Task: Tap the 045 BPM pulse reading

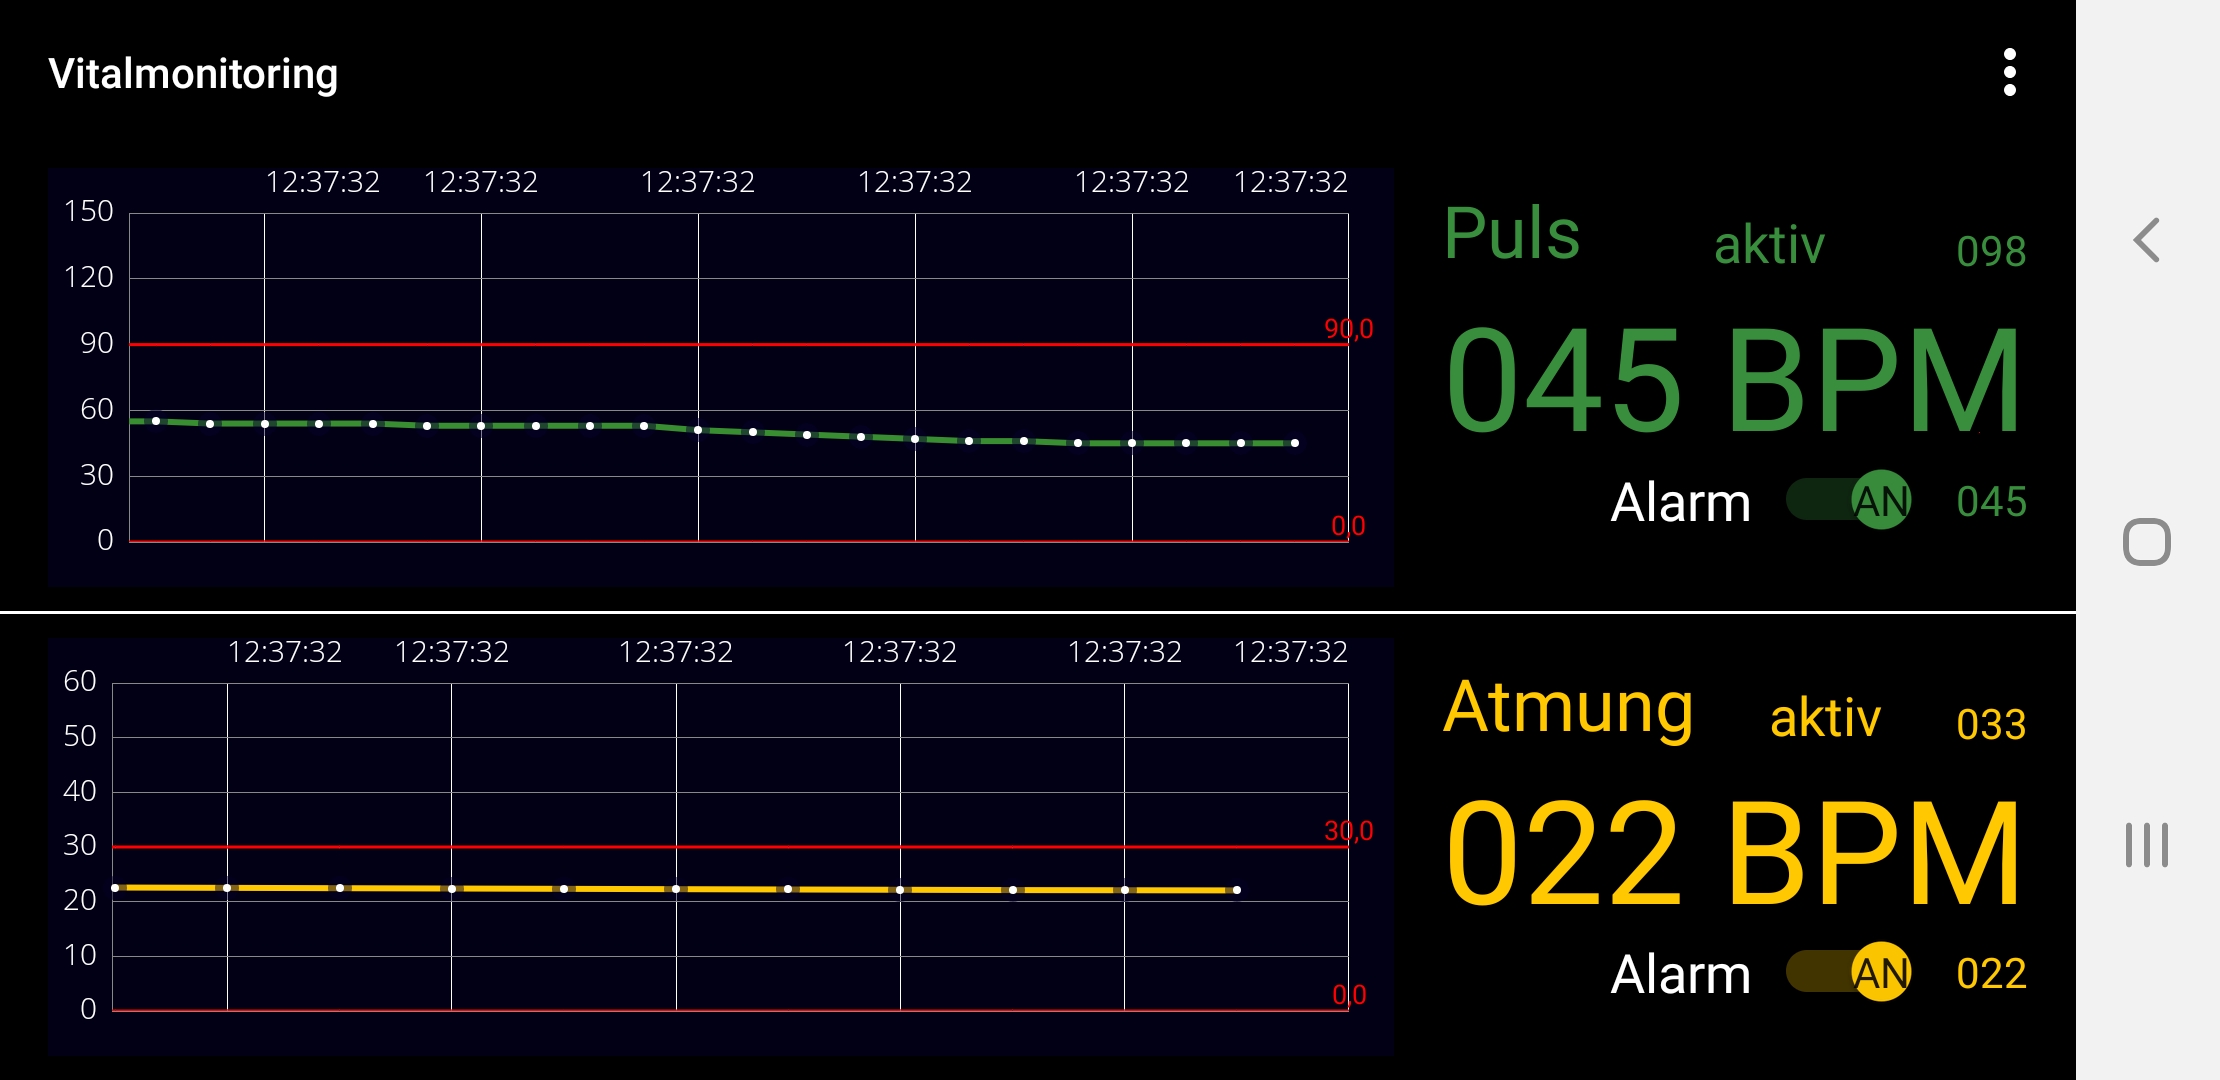Action: (x=1733, y=382)
